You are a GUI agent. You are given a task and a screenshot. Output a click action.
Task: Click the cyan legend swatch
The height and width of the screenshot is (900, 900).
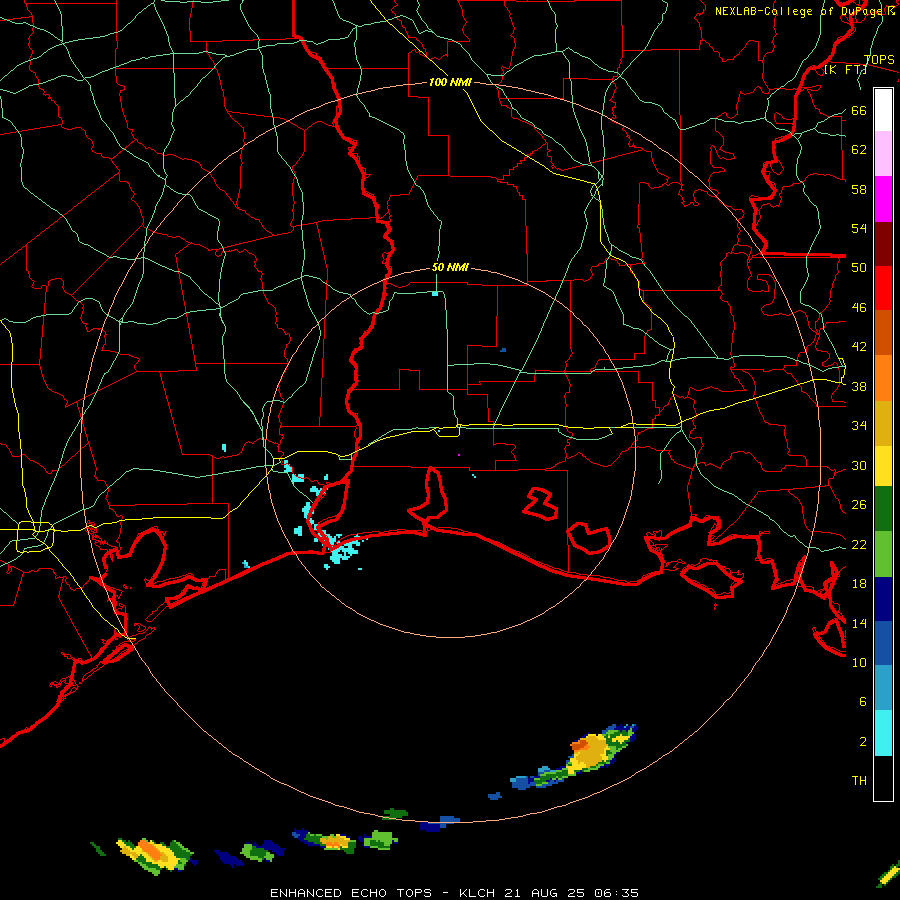point(883,733)
